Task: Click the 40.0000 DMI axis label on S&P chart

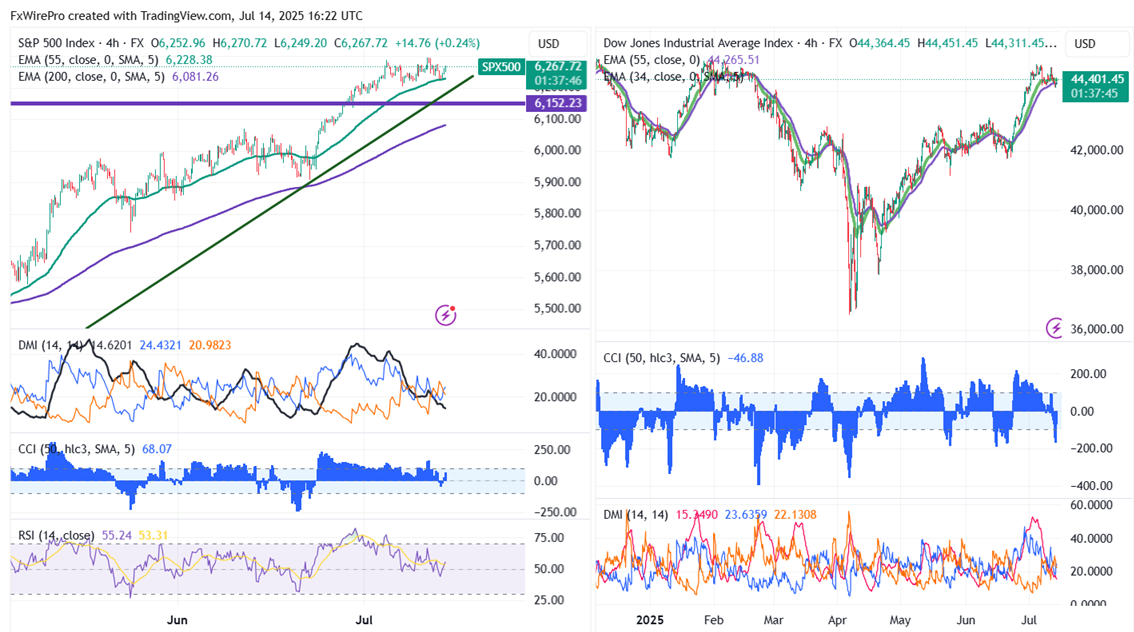Action: tap(555, 354)
